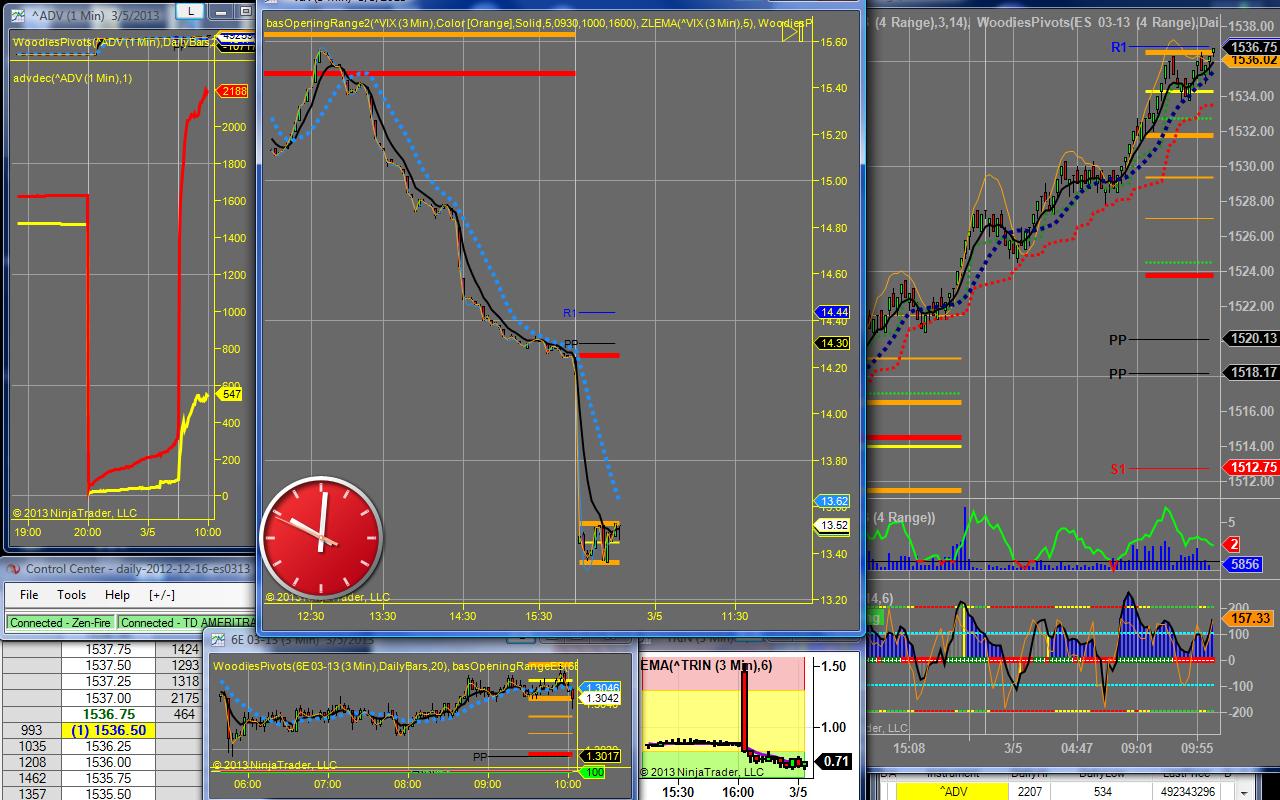The image size is (1280, 800).
Task: Click the ^ADV chart window icon
Action: pyautogui.click(x=17, y=17)
